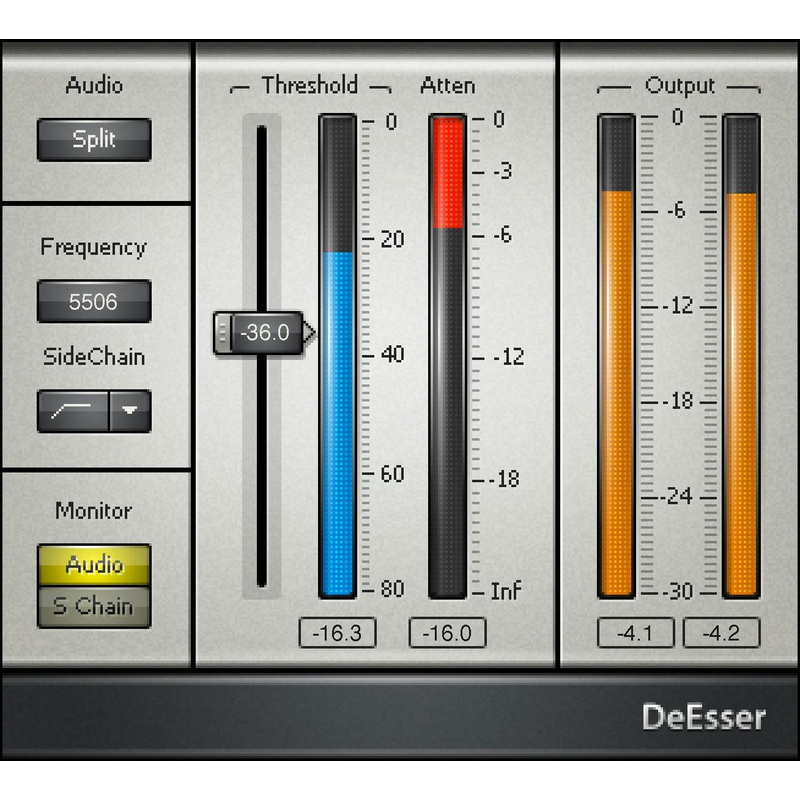This screenshot has height=800, width=800.
Task: Enable Audio monitoring in the Monitor section
Action: click(x=93, y=564)
